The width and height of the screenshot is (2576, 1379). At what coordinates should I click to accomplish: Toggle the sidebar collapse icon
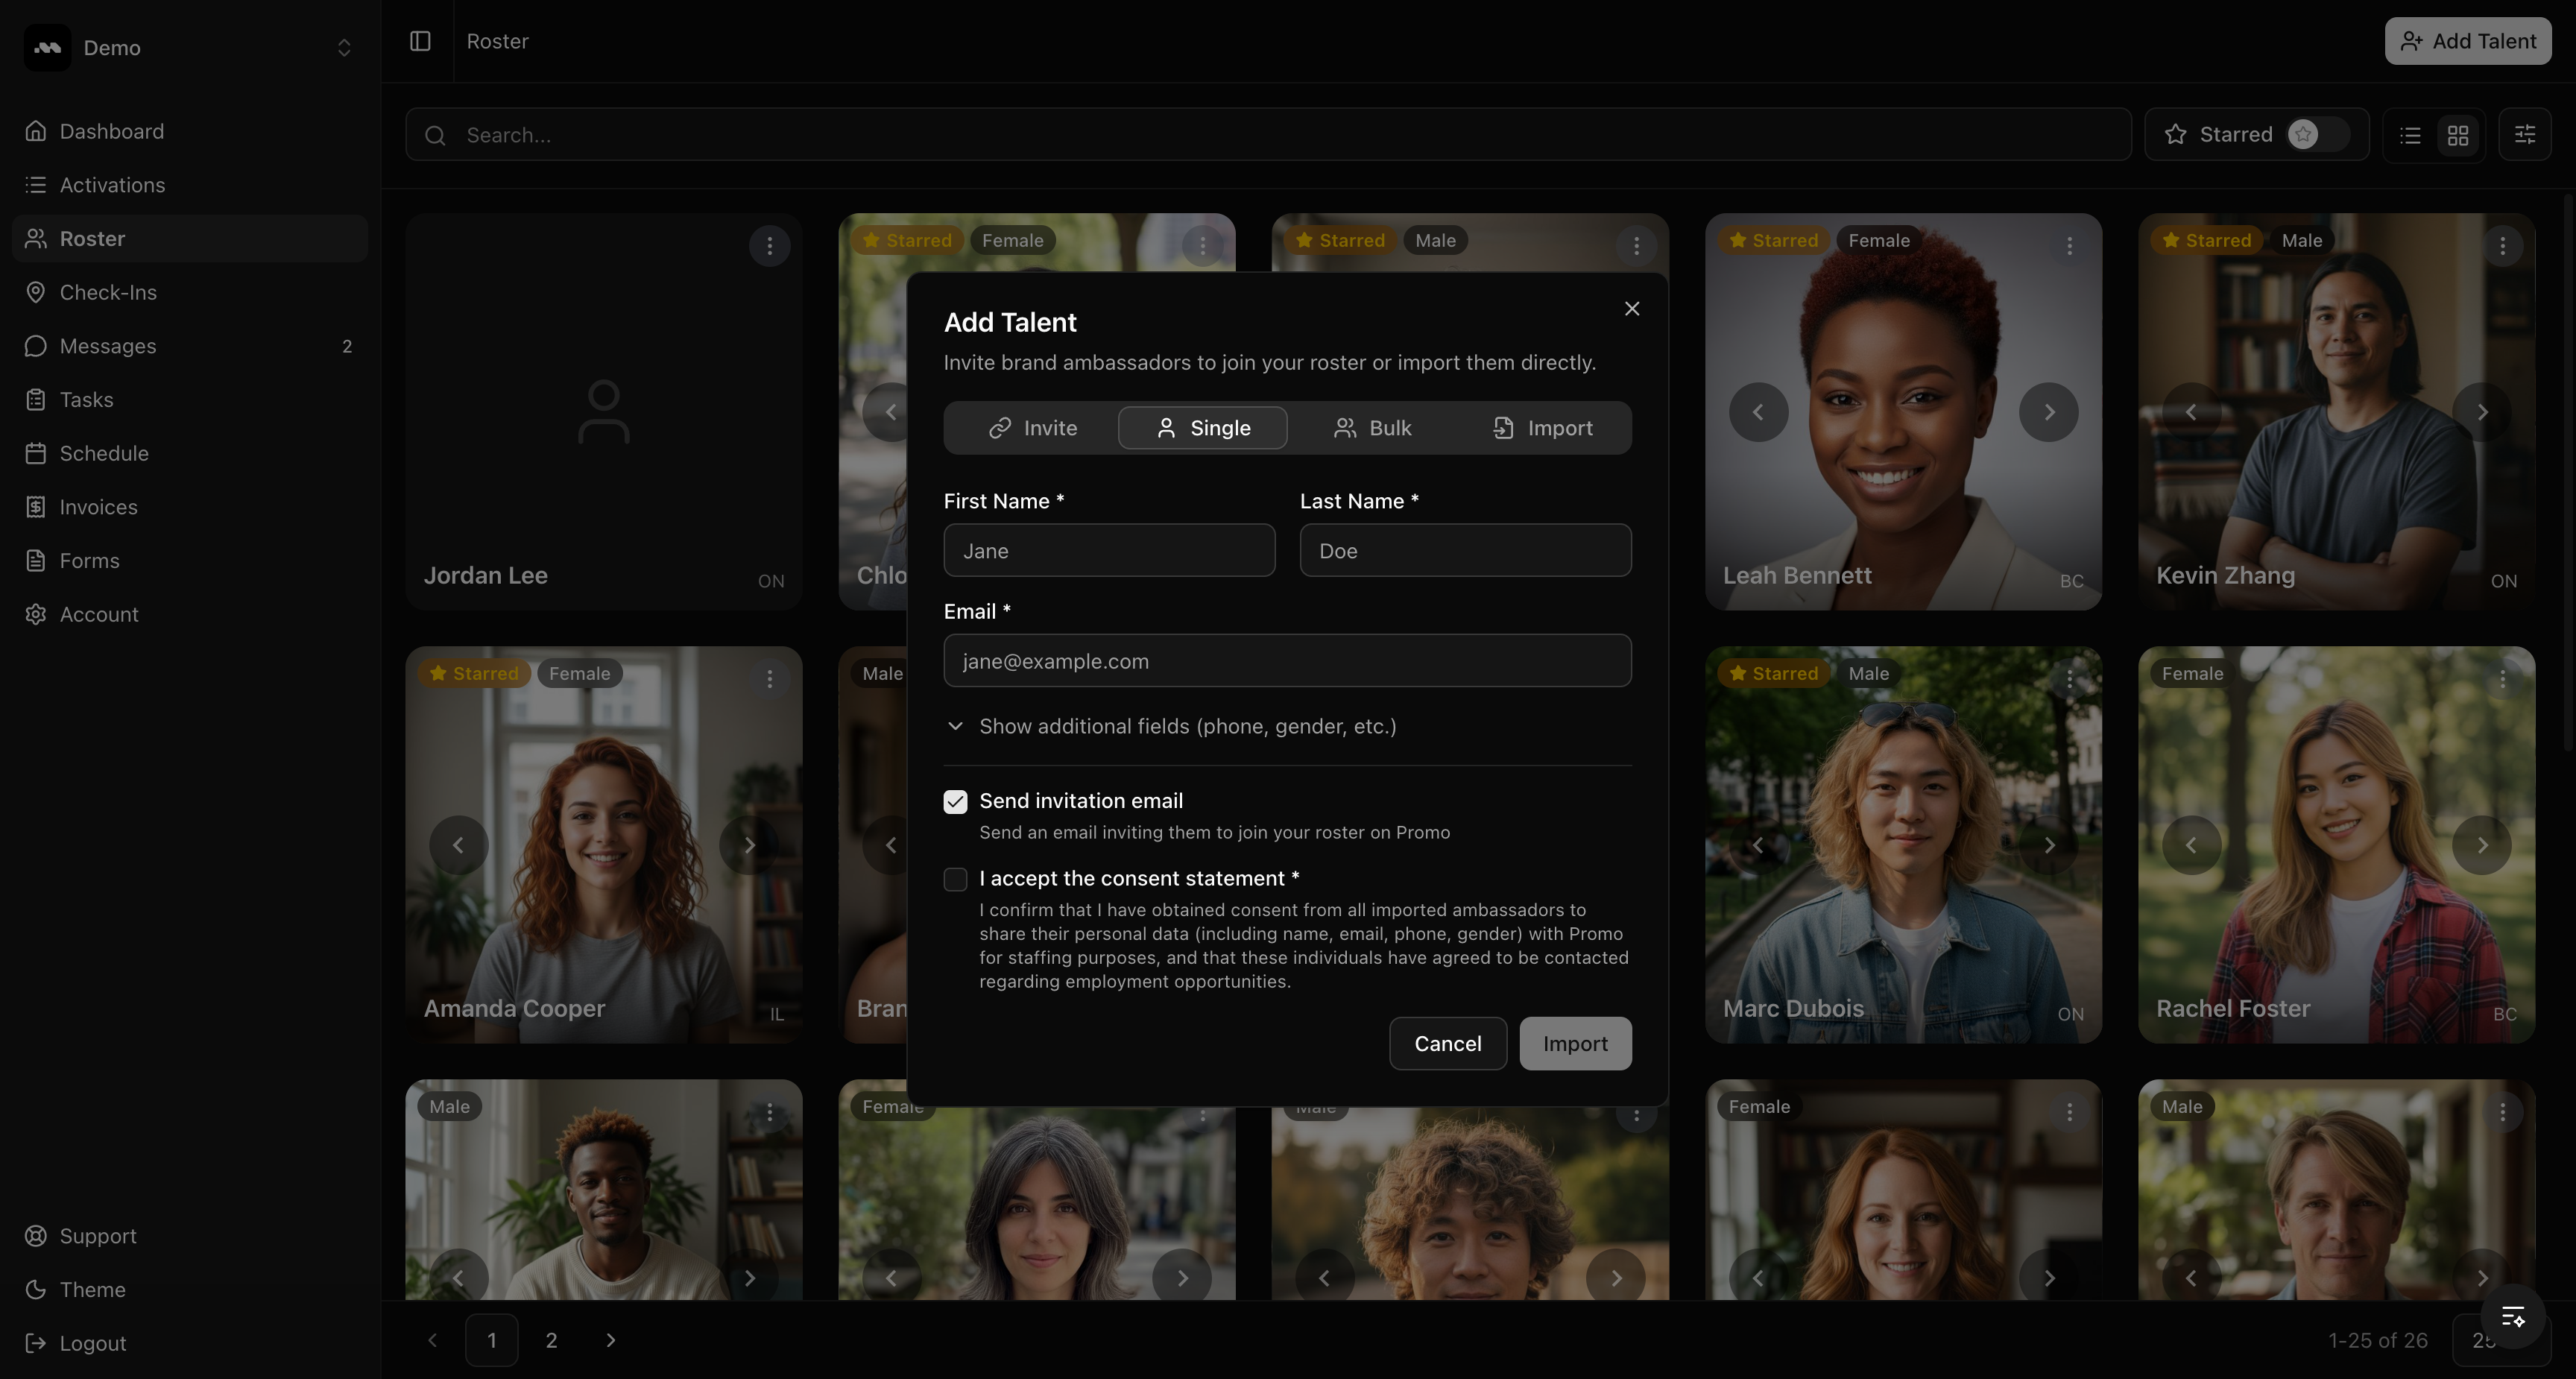tap(420, 41)
